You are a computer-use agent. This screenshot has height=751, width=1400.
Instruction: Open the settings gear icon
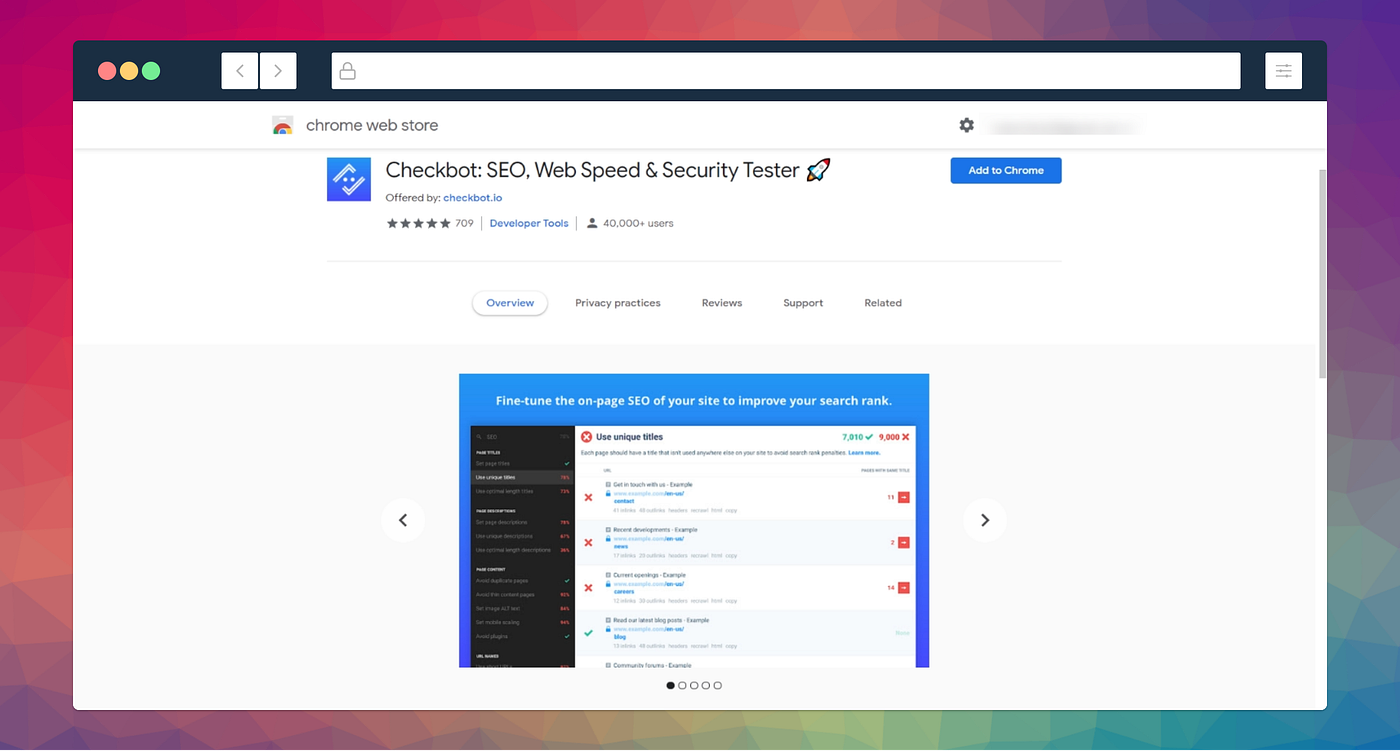[966, 125]
